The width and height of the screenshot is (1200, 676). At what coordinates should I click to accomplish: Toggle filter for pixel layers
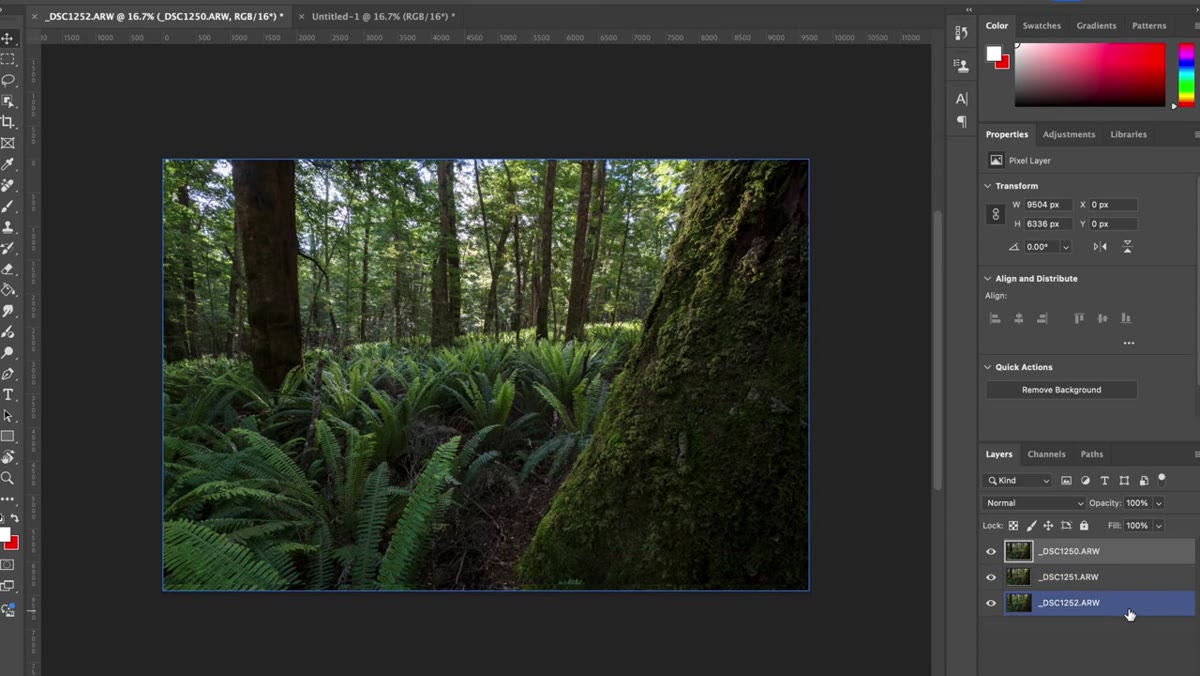(1066, 481)
